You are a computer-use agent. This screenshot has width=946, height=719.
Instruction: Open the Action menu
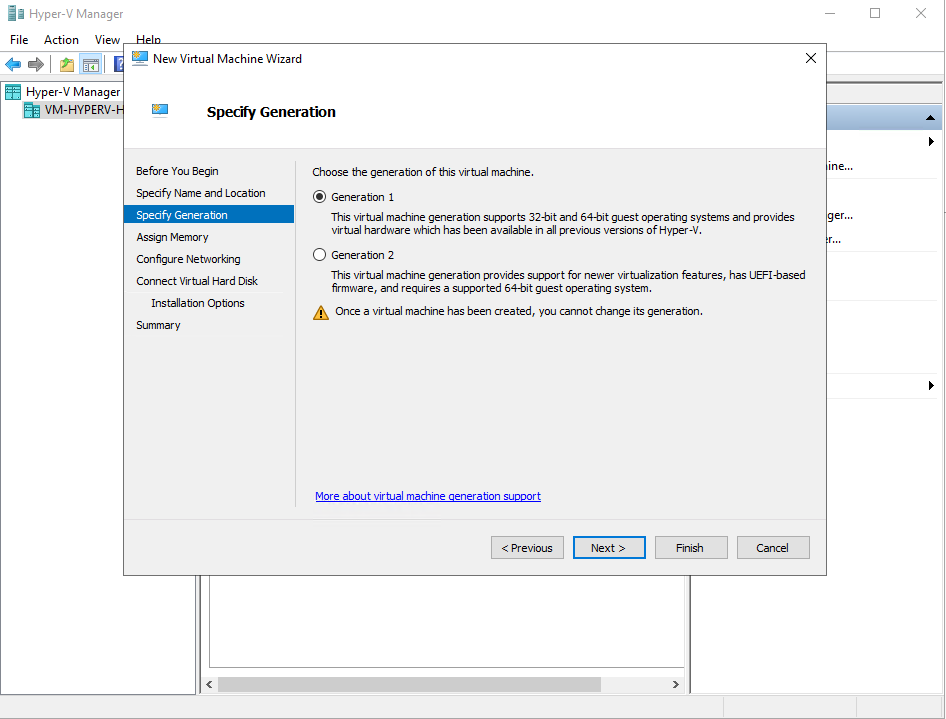click(61, 40)
